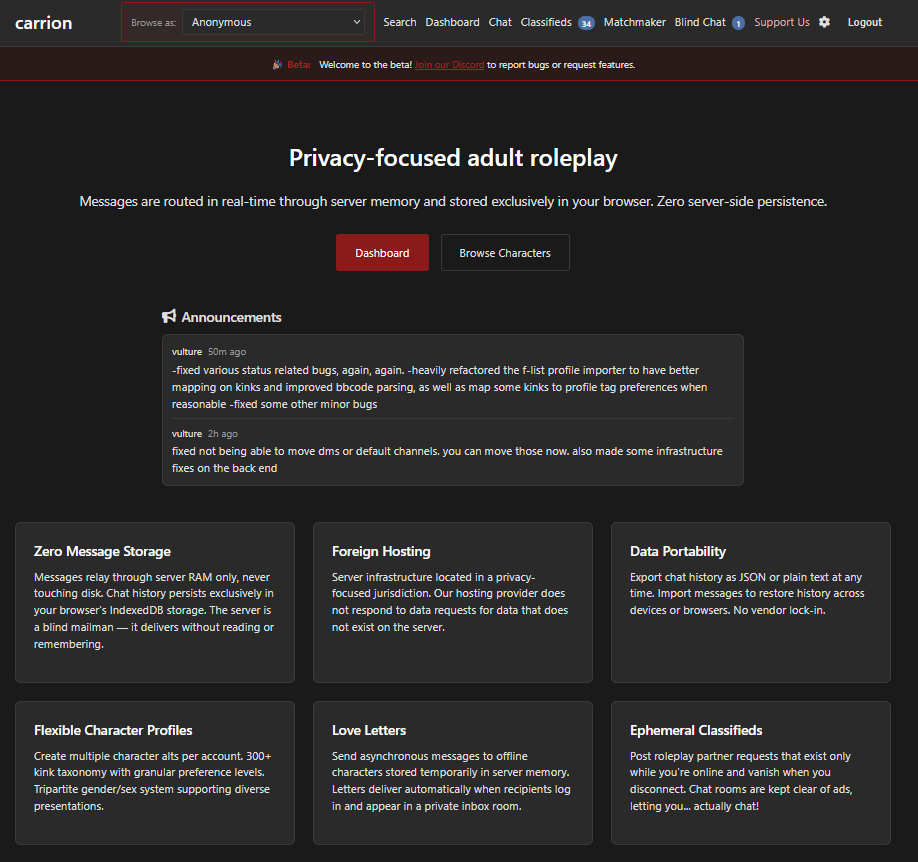Click the red Dashboard button
918x862 pixels.
[x=382, y=252]
